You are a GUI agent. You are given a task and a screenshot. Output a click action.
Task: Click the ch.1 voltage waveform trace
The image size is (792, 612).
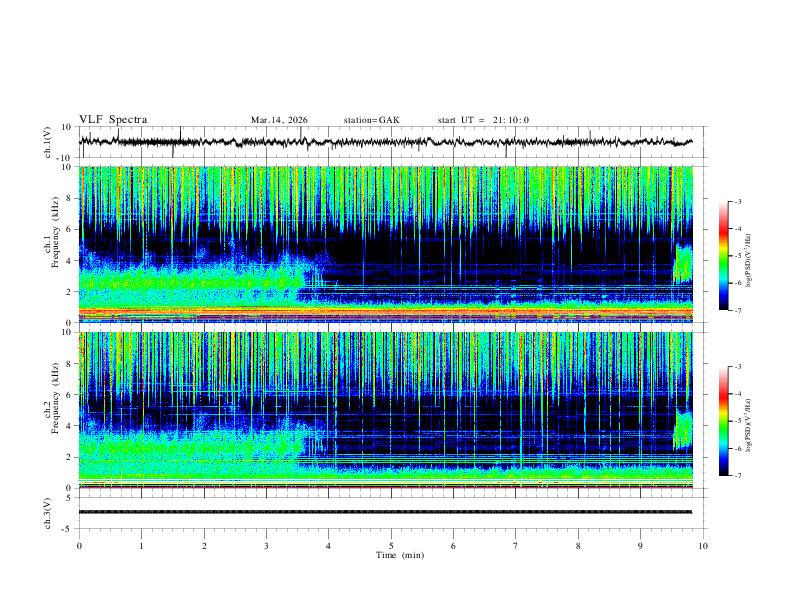point(385,142)
